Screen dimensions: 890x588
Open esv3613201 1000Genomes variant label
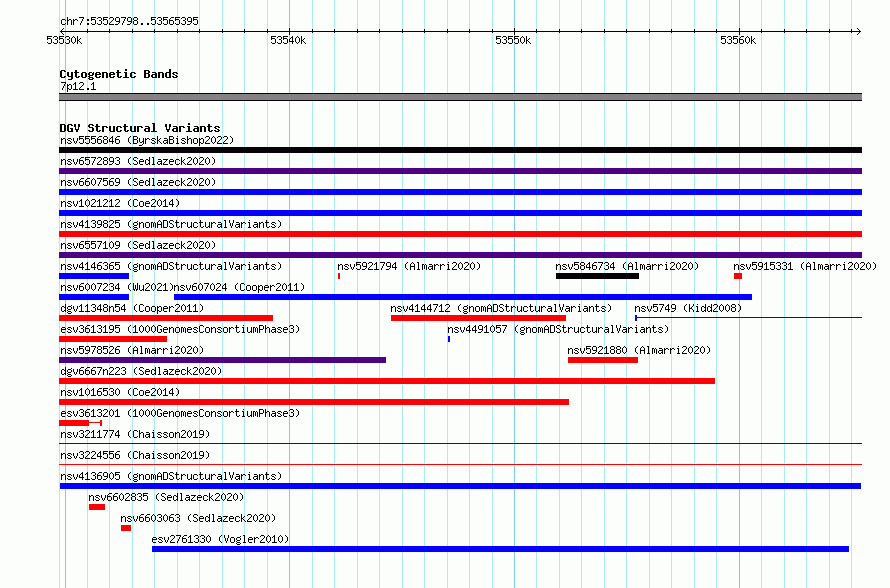point(180,413)
